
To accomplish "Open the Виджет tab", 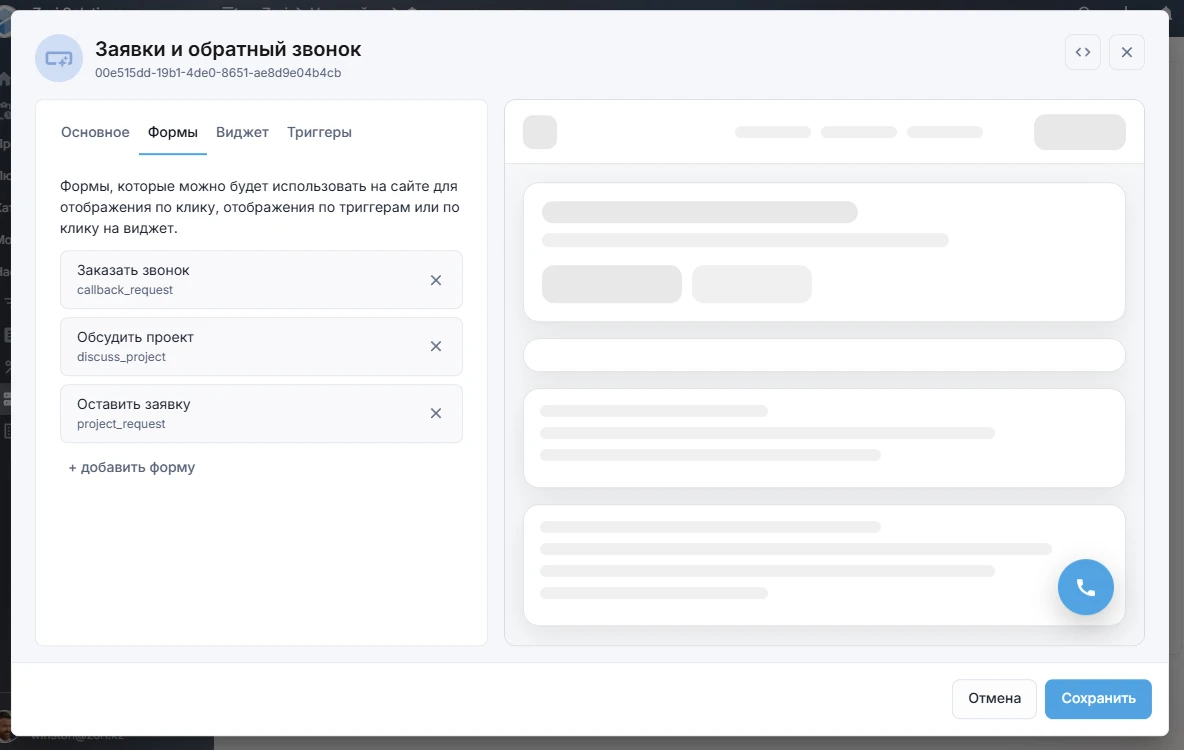I will click(x=242, y=132).
